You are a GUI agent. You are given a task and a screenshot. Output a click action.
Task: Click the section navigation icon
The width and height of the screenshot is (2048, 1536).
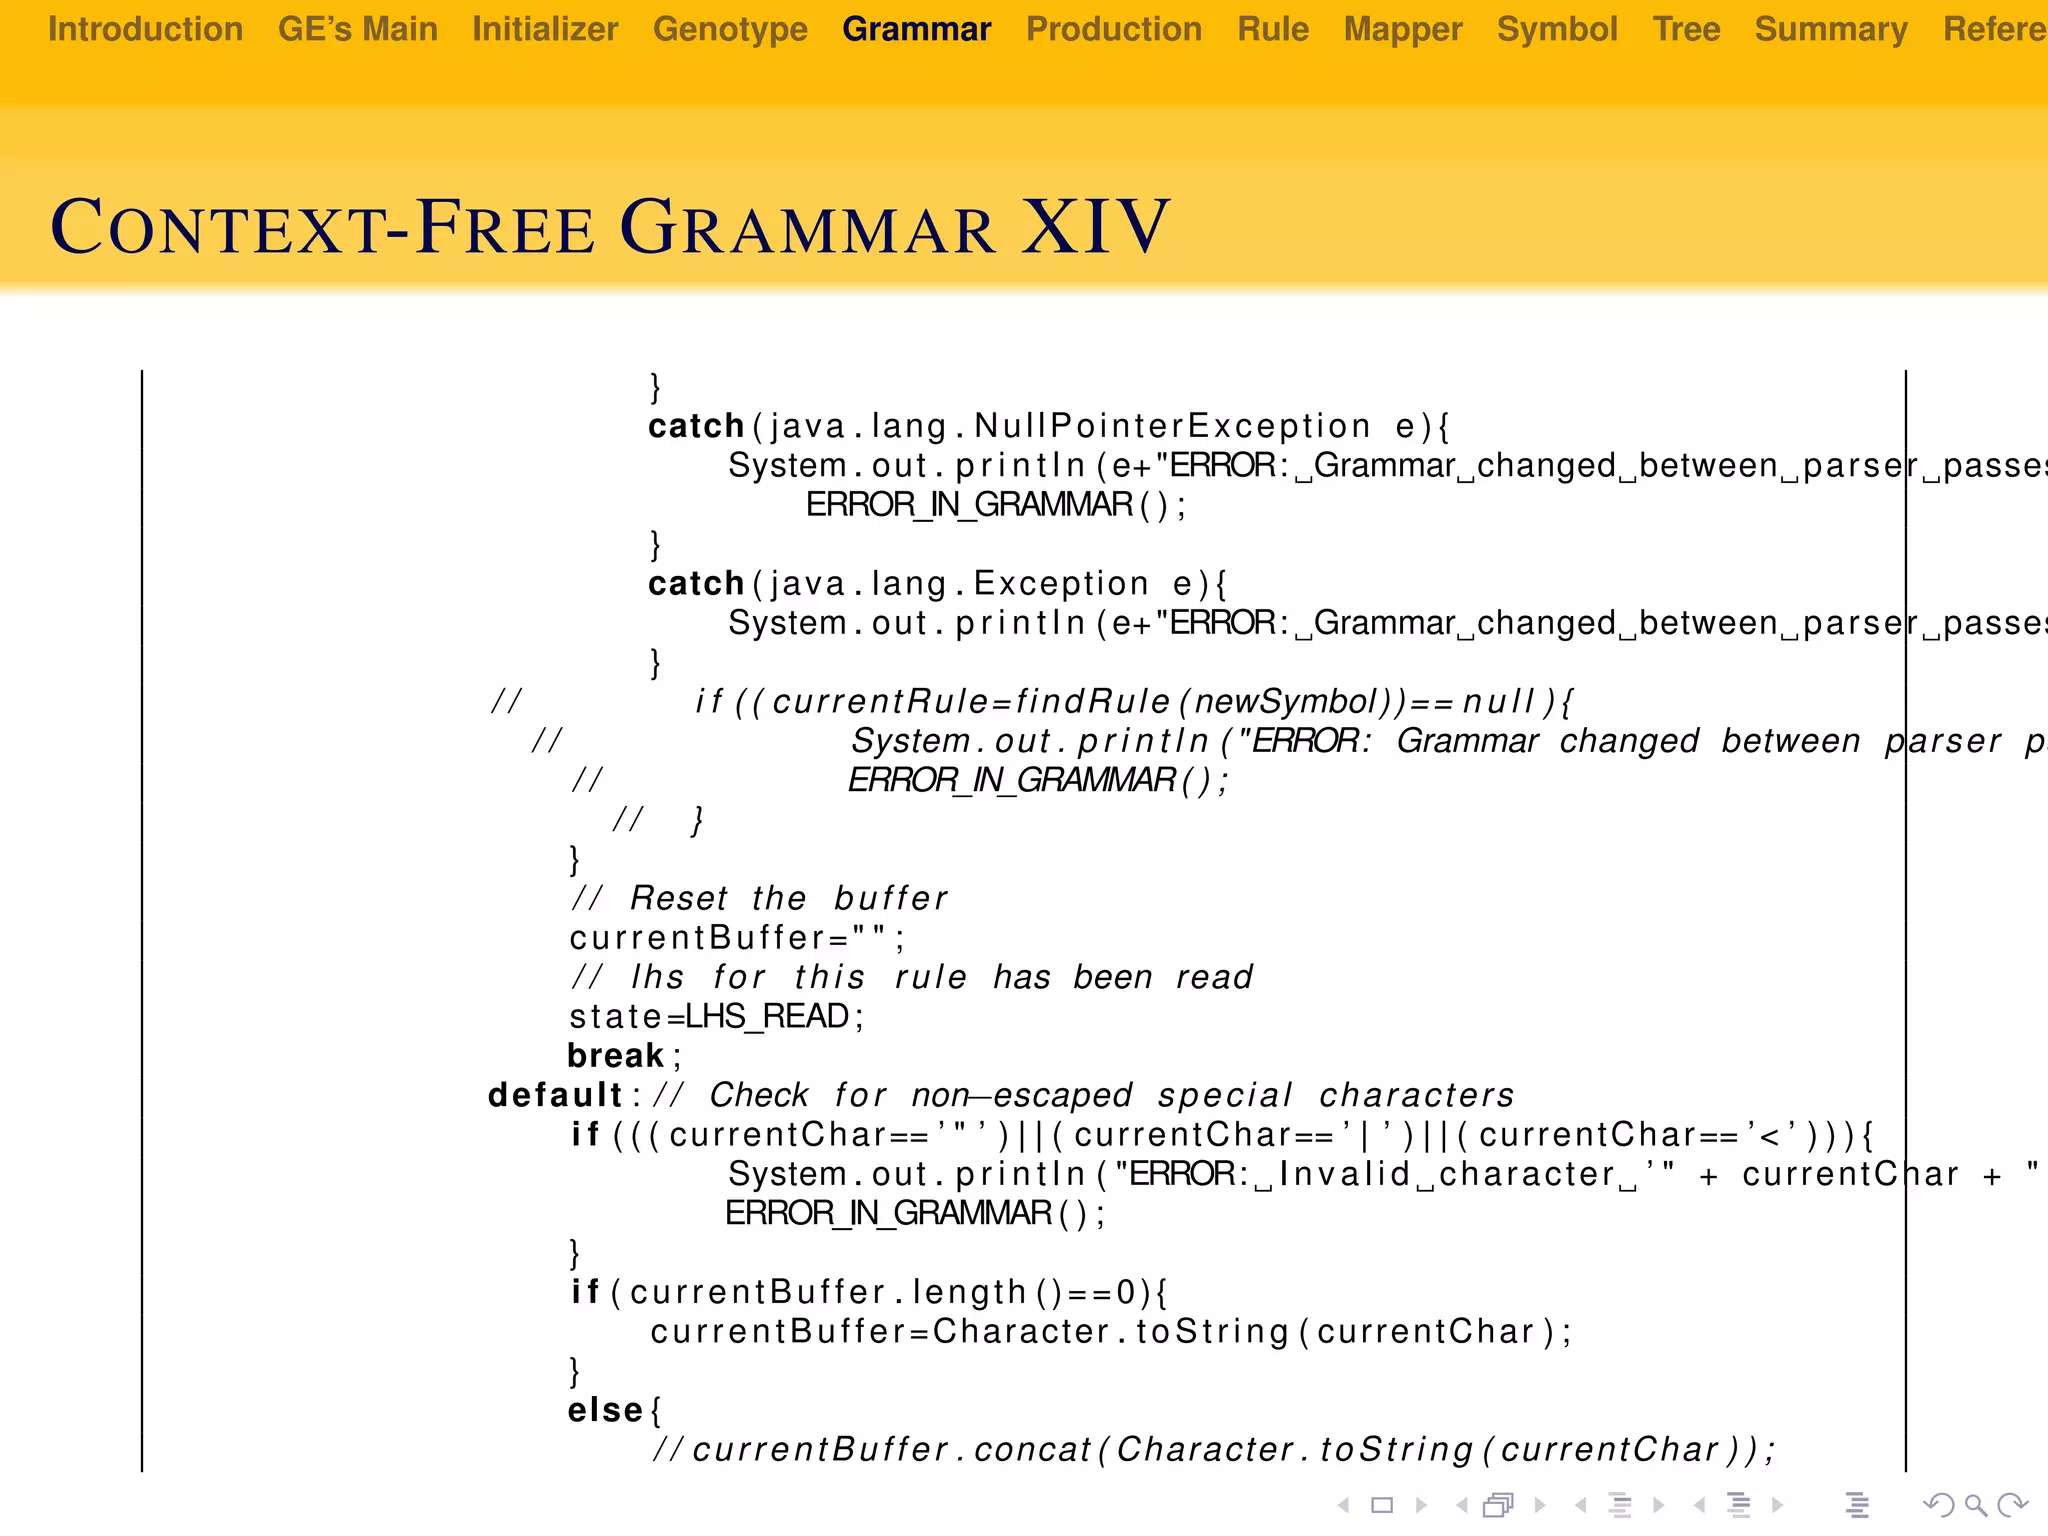click(x=1739, y=1505)
